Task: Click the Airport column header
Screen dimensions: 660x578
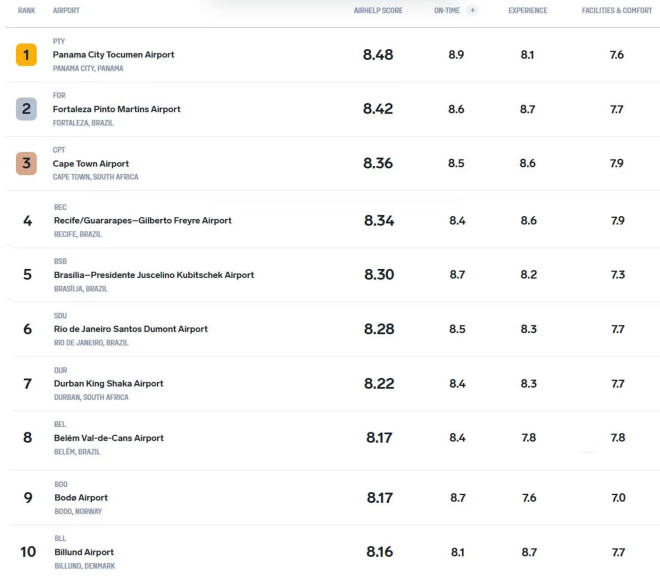Action: pos(66,11)
